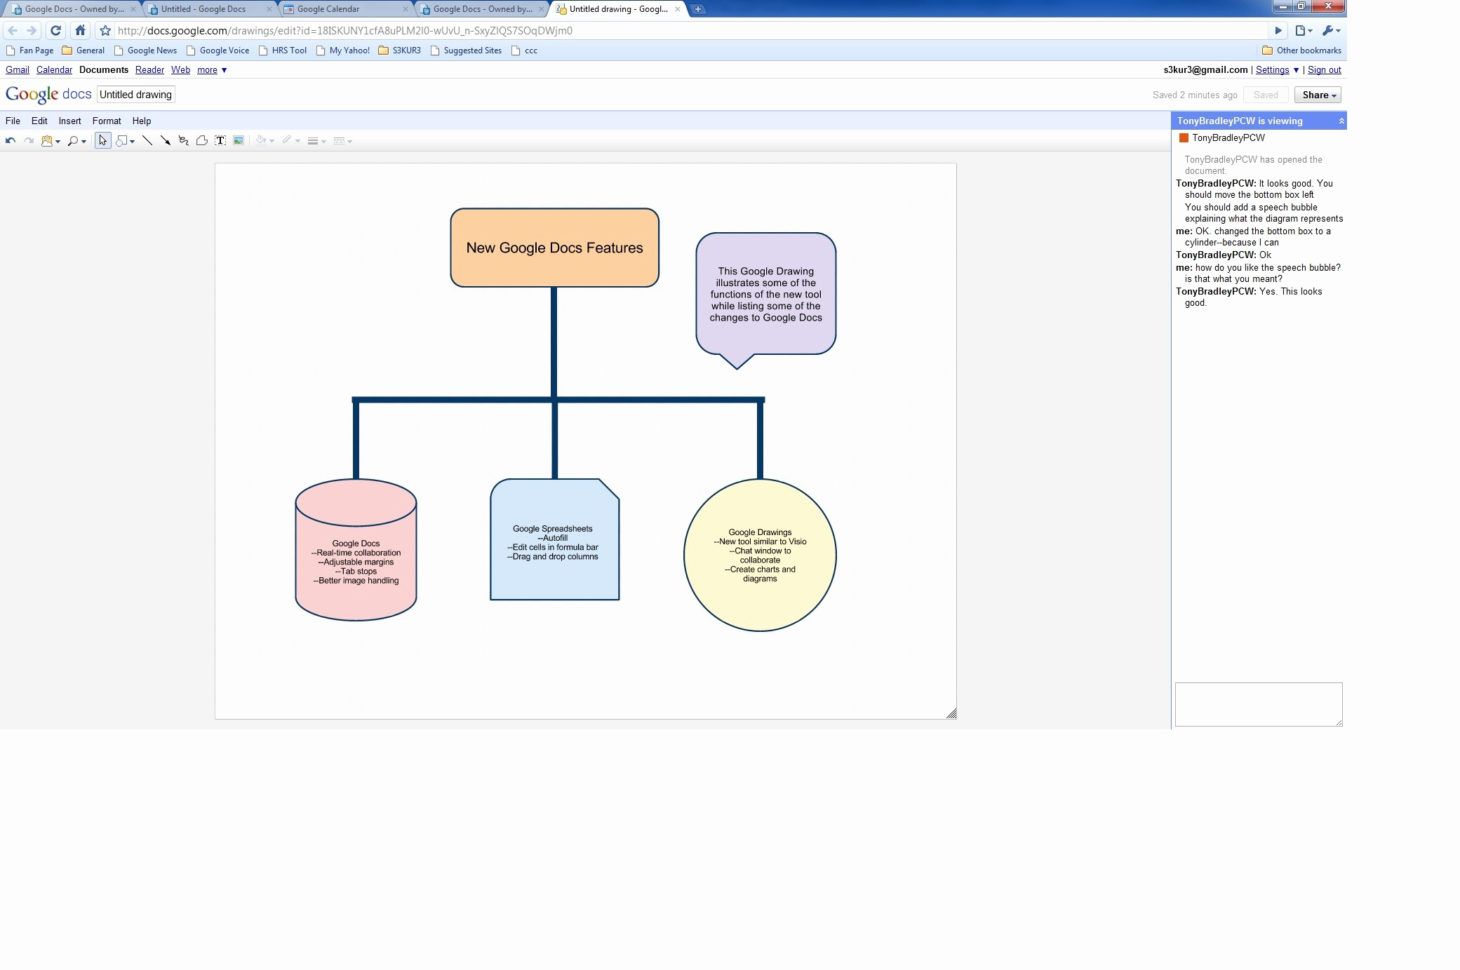Insert an image using toolbar icon
The image size is (1460, 970).
[238, 141]
